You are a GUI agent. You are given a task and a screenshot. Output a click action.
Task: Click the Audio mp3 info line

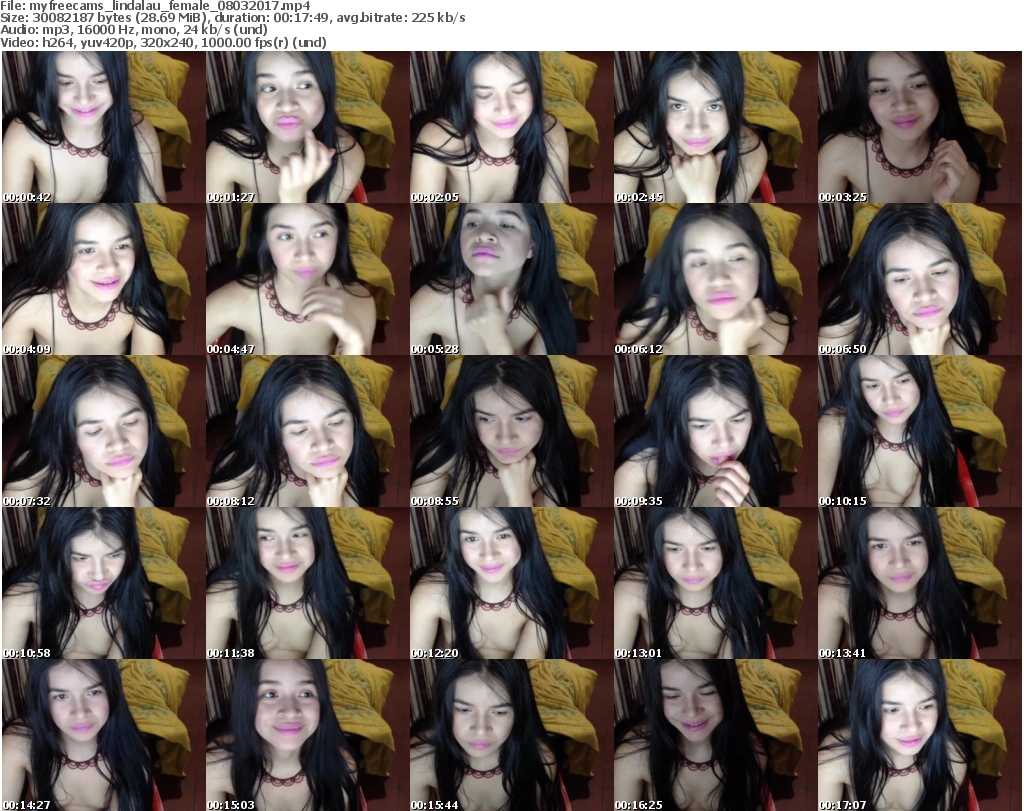[x=134, y=29]
